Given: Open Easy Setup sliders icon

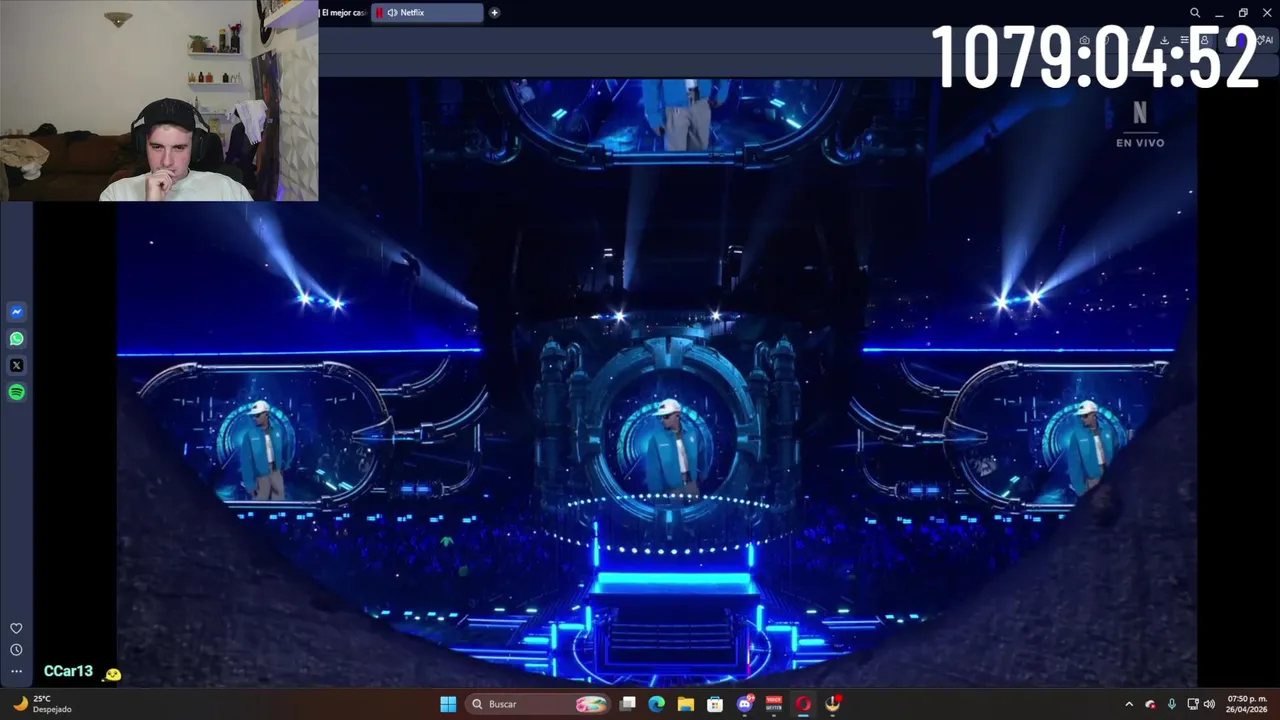Looking at the screenshot, I should pos(1185,40).
